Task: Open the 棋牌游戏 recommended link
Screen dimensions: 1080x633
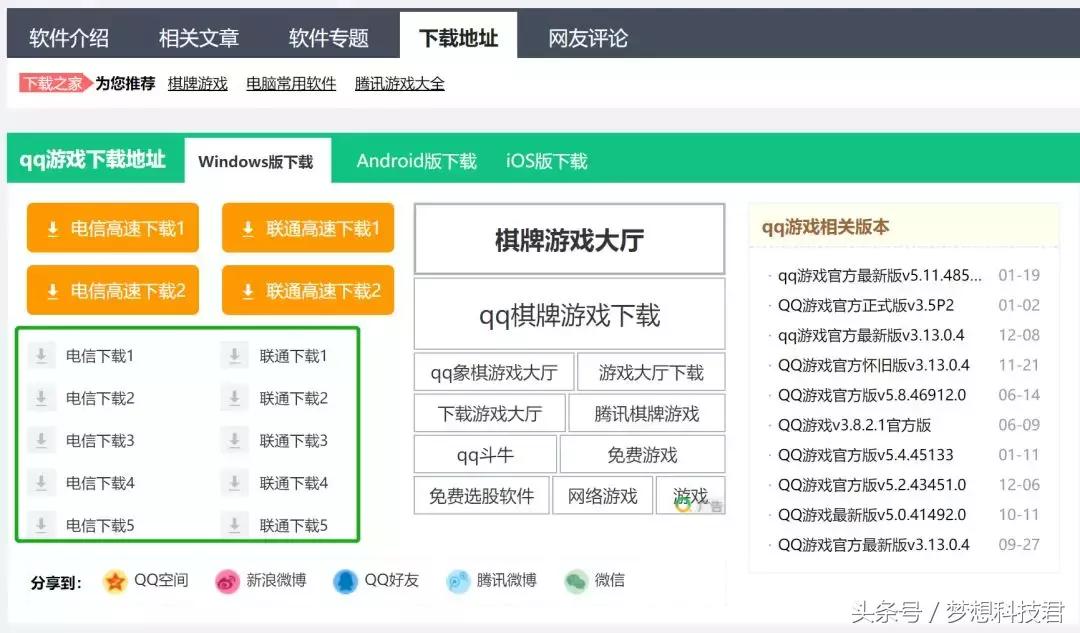Action: tap(197, 84)
